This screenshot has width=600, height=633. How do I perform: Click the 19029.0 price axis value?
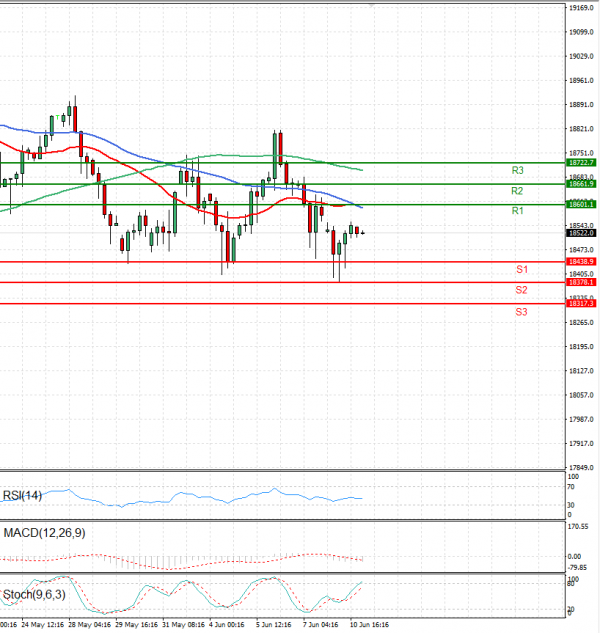coord(581,56)
